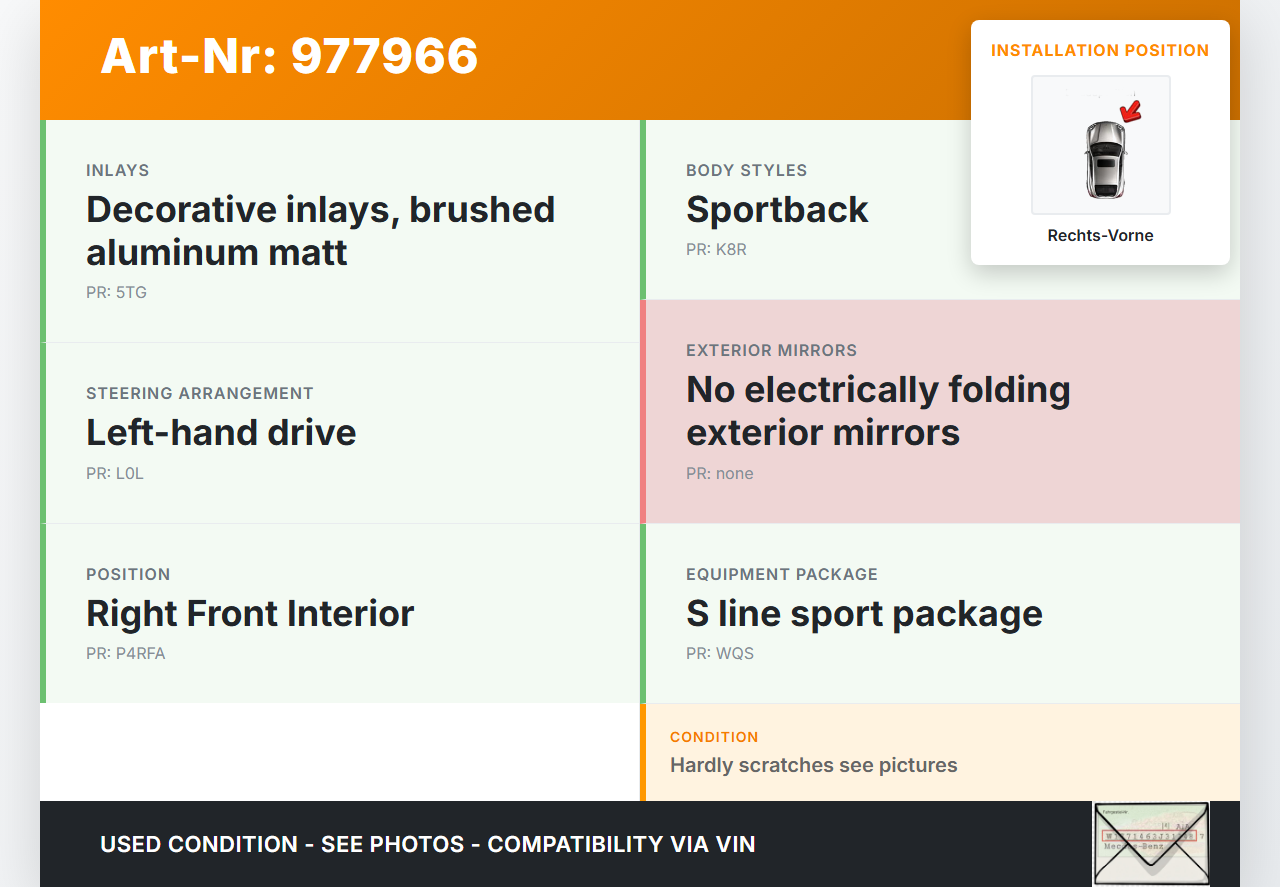
Task: Click the PR: P4RFA code
Action: pos(125,654)
